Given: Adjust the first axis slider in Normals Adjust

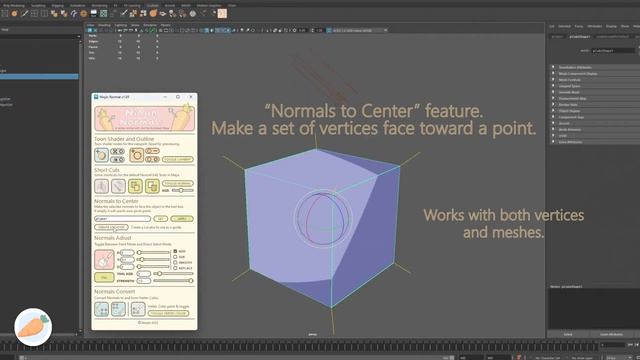Looking at the screenshot, I should [x=153, y=253].
